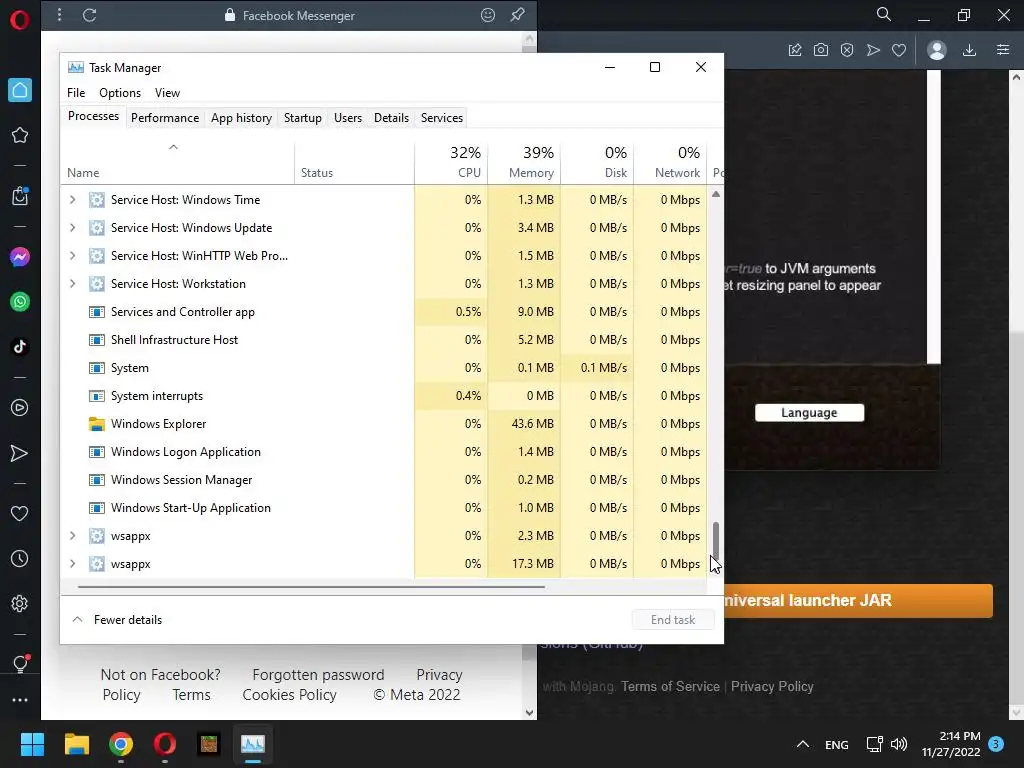
Task: Open Google Chrome from taskbar
Action: point(121,744)
